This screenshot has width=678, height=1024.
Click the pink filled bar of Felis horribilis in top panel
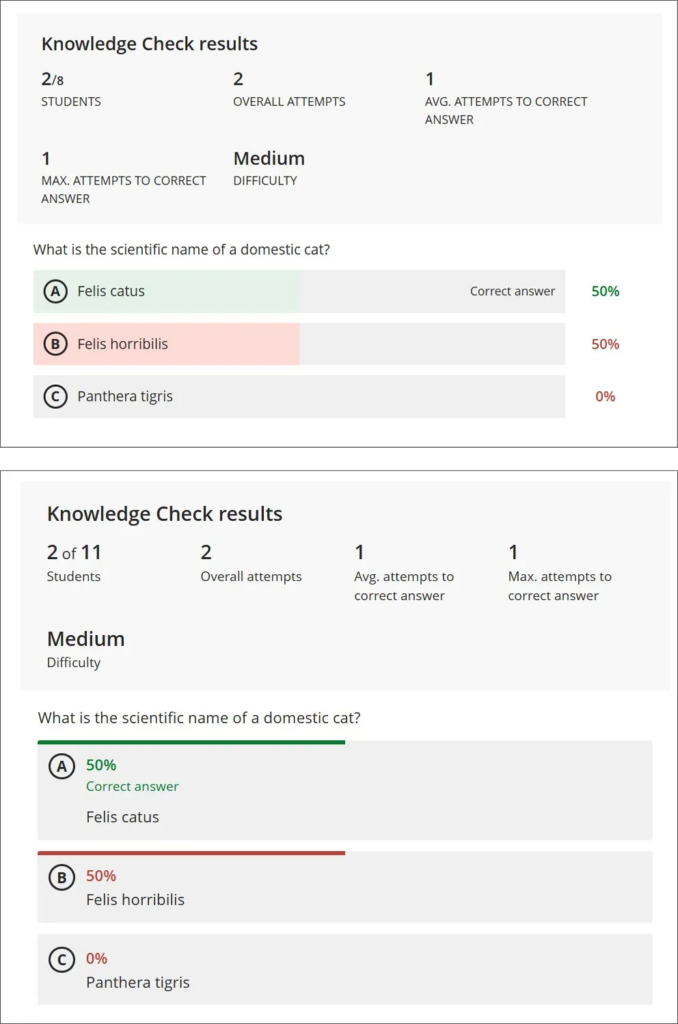[167, 344]
